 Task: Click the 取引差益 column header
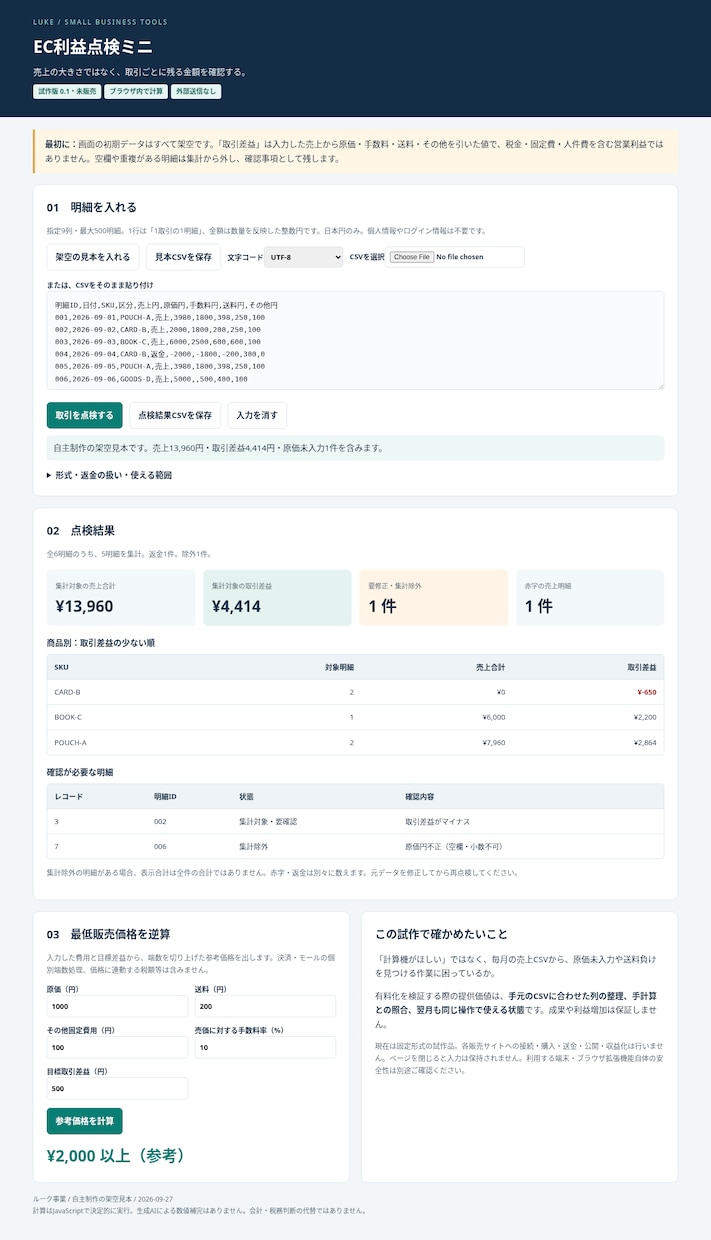[x=641, y=667]
